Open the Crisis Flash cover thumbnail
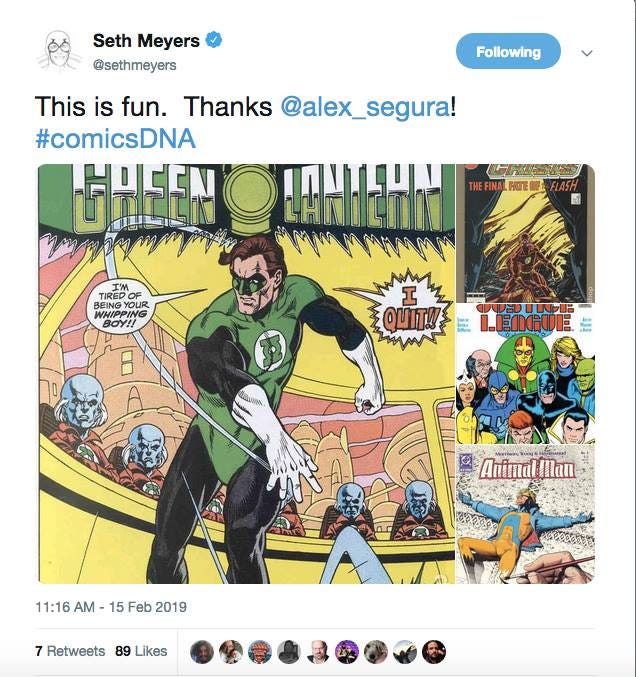 click(x=525, y=233)
